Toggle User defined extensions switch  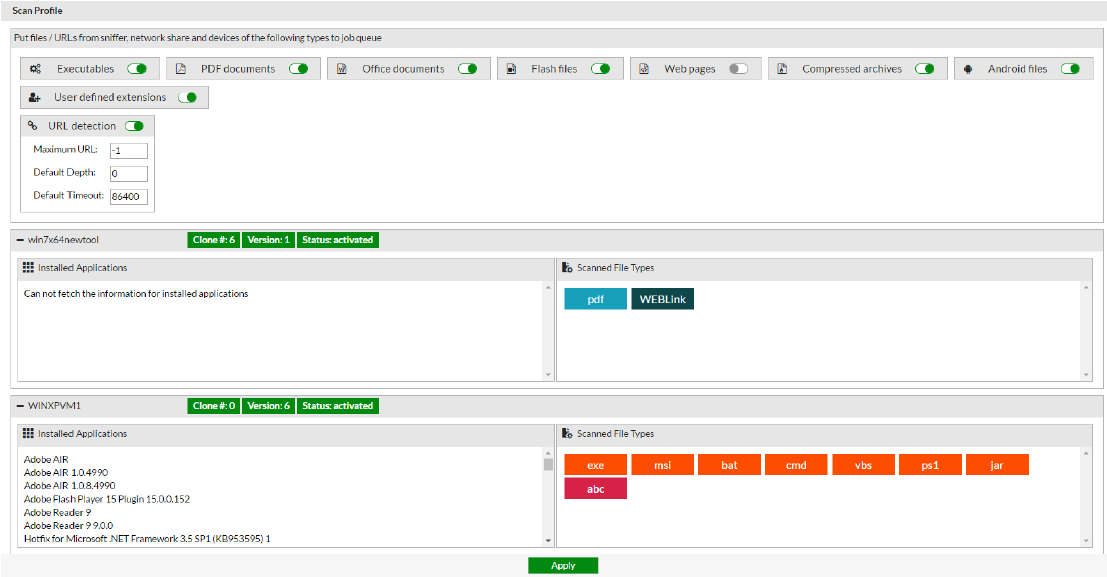[x=188, y=97]
